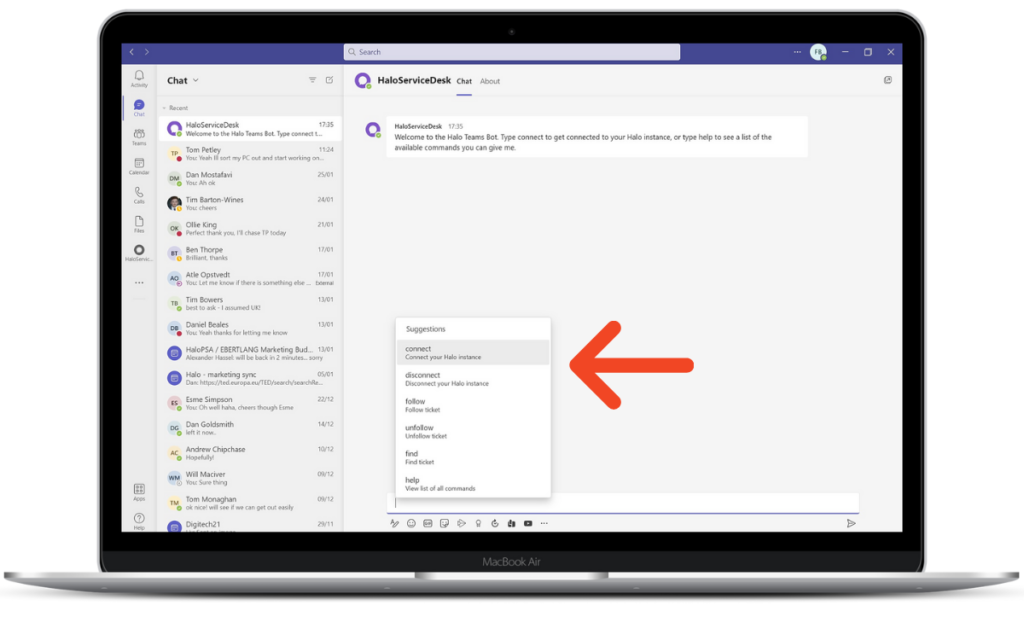Open more apps ellipsis in sidebar

(139, 283)
